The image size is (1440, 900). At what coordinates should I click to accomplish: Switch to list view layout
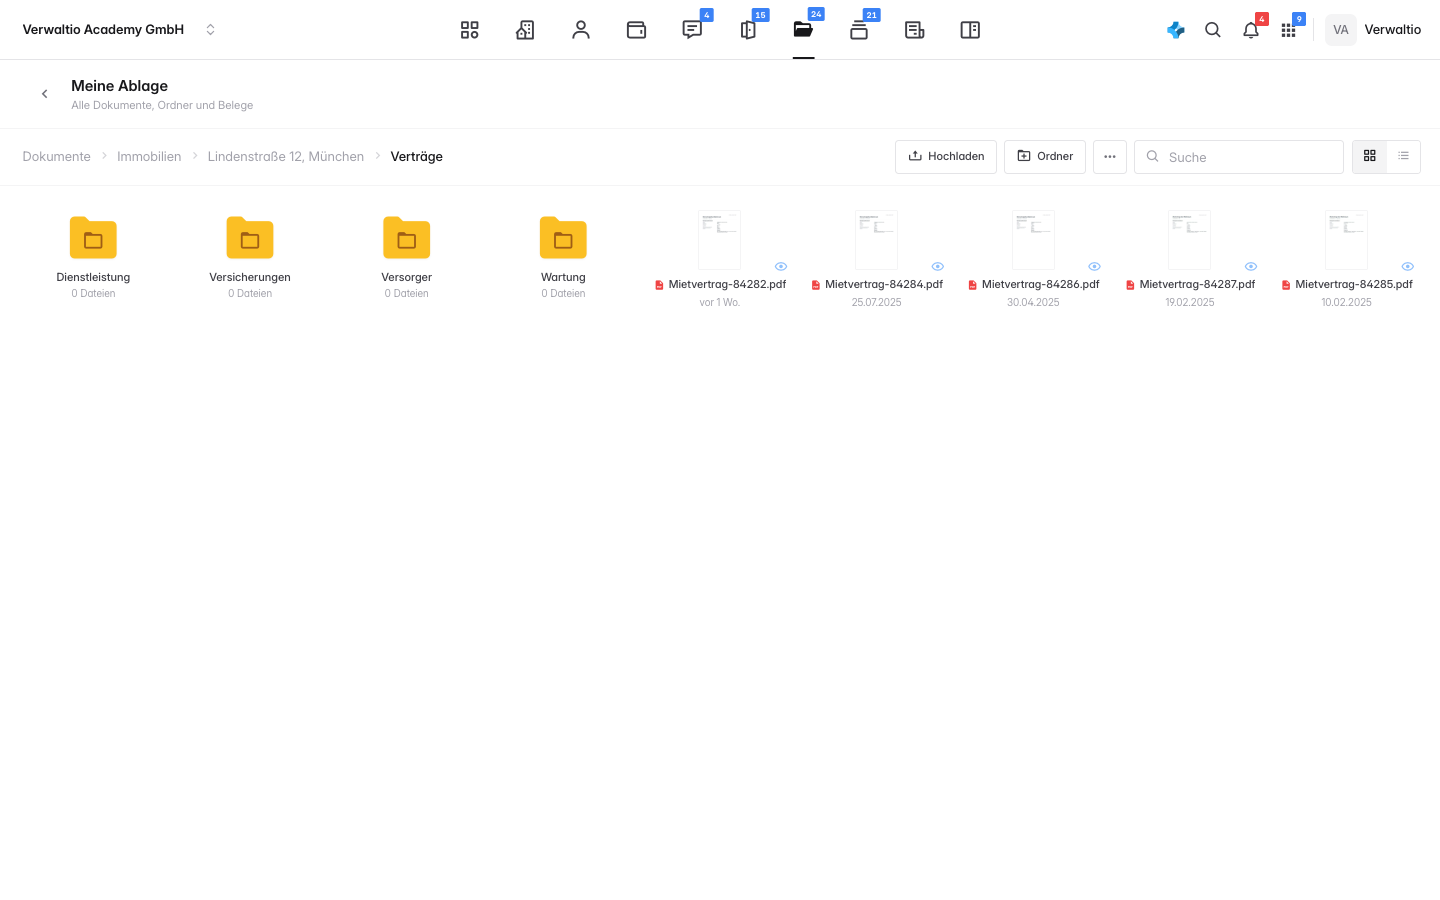click(x=1403, y=156)
